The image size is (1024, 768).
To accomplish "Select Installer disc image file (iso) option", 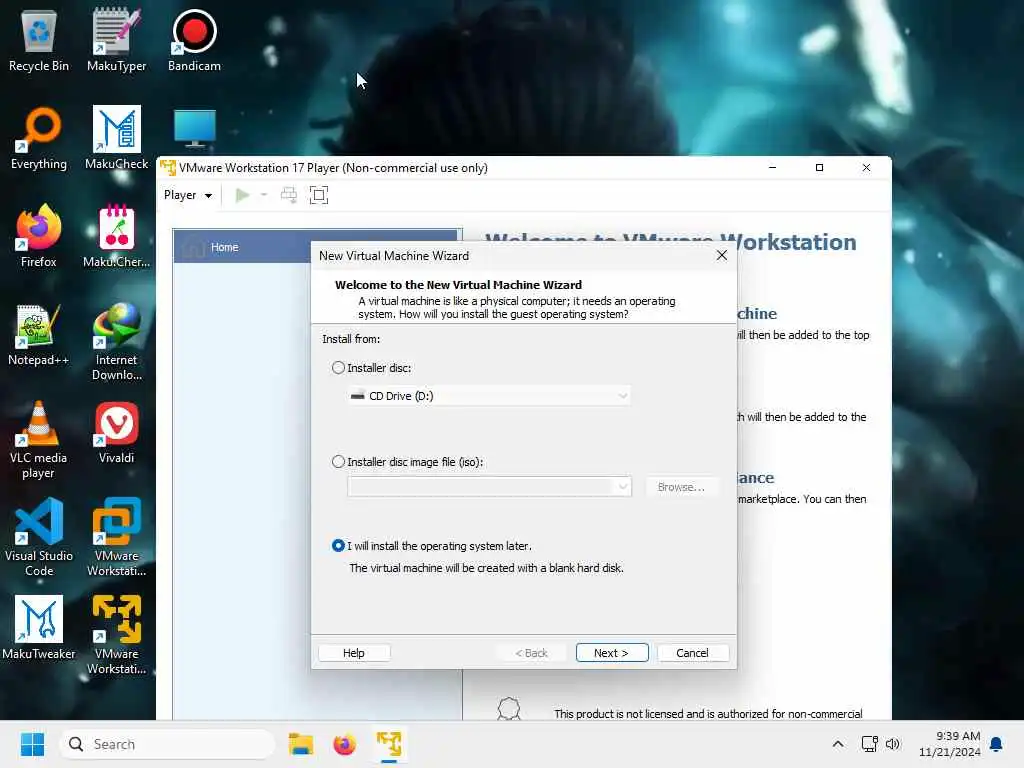I will pyautogui.click(x=338, y=462).
